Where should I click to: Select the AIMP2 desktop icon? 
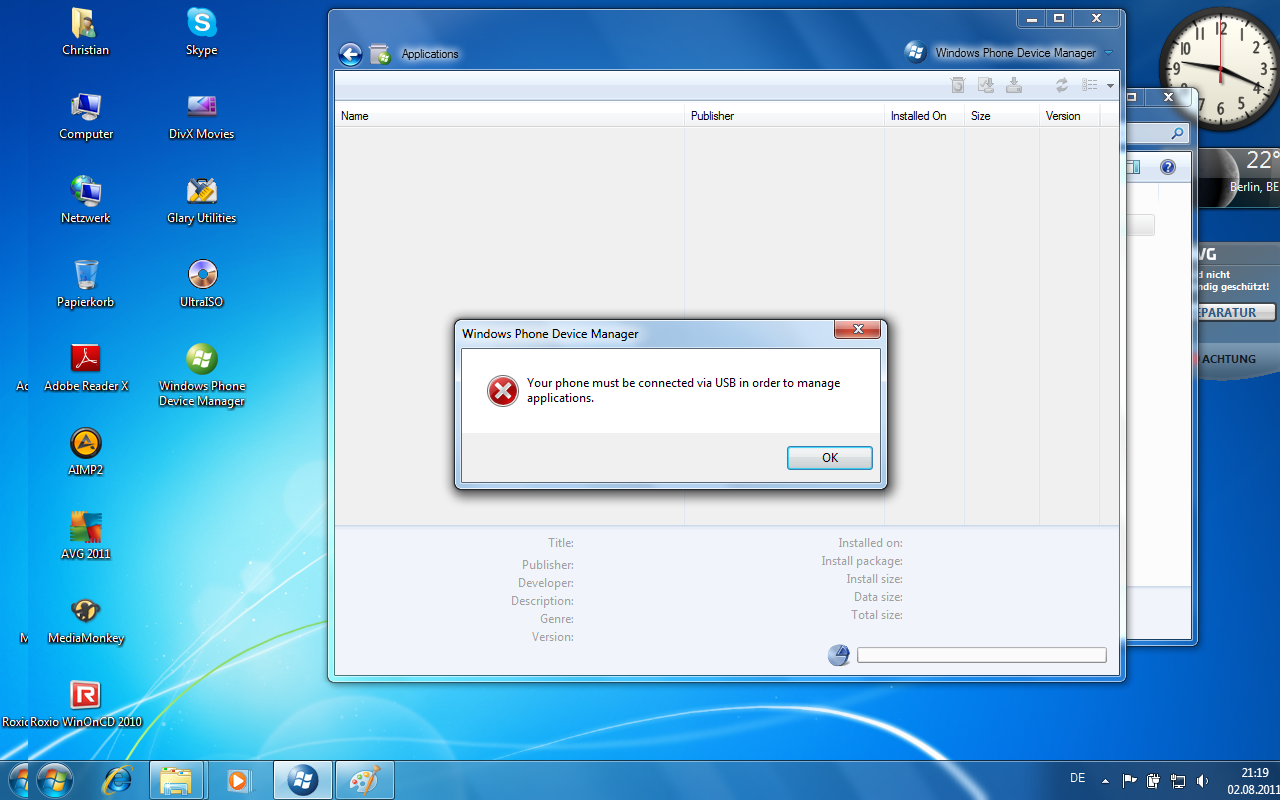[86, 452]
